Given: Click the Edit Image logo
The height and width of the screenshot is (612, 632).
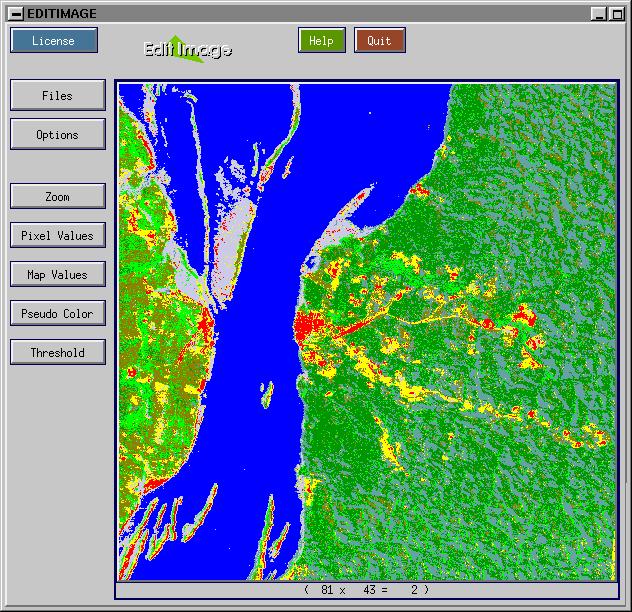Looking at the screenshot, I should click(188, 49).
